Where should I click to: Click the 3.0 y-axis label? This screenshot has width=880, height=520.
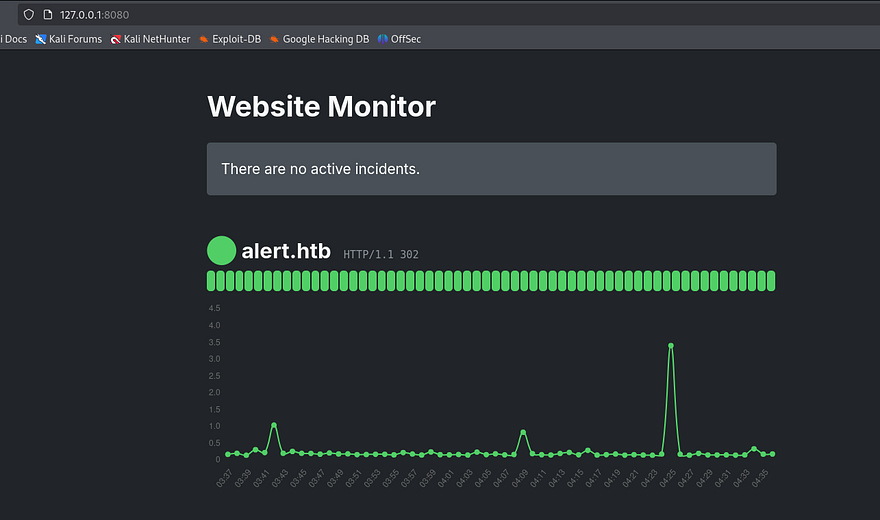coord(214,358)
